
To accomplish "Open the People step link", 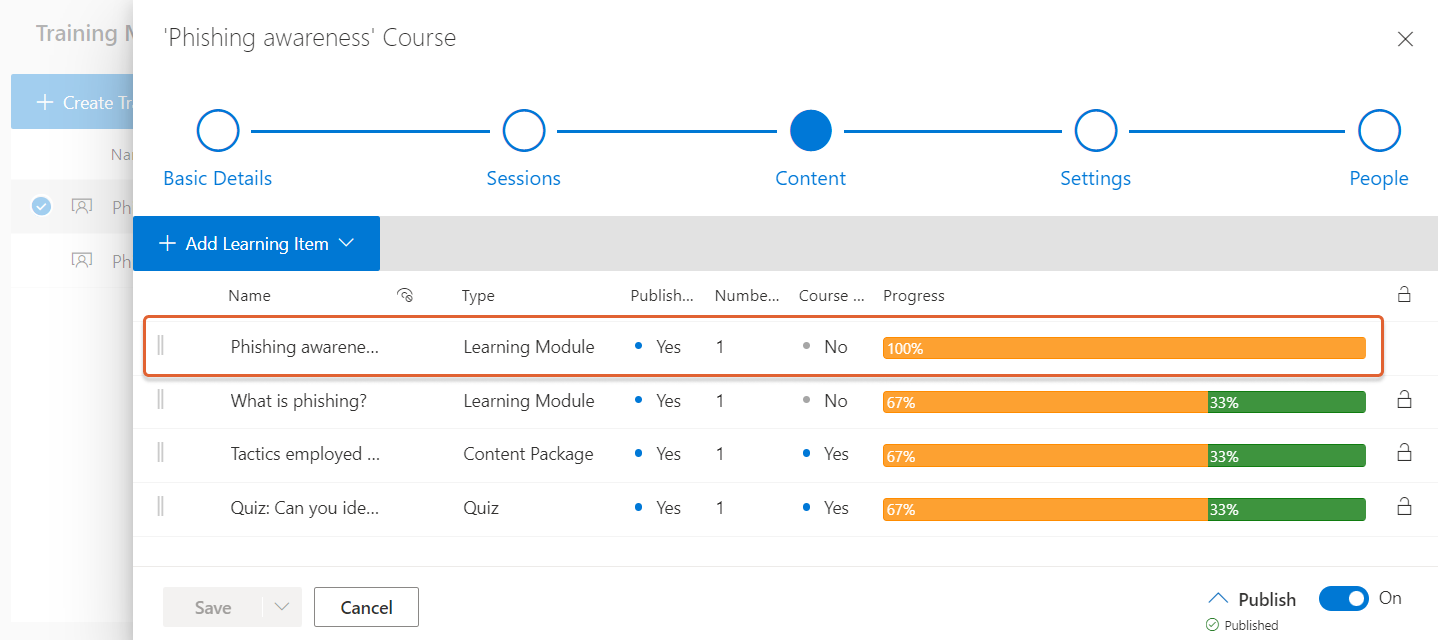I will click(1378, 178).
